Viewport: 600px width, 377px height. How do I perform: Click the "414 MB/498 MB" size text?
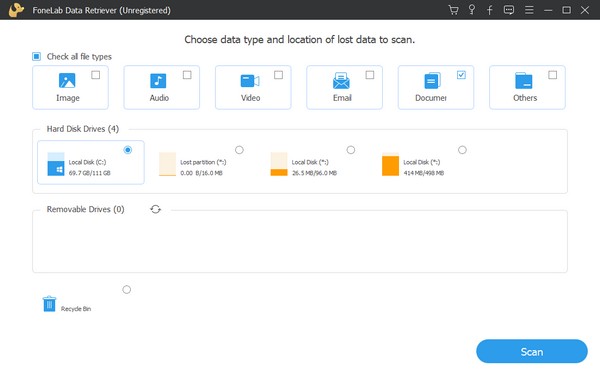(x=424, y=173)
